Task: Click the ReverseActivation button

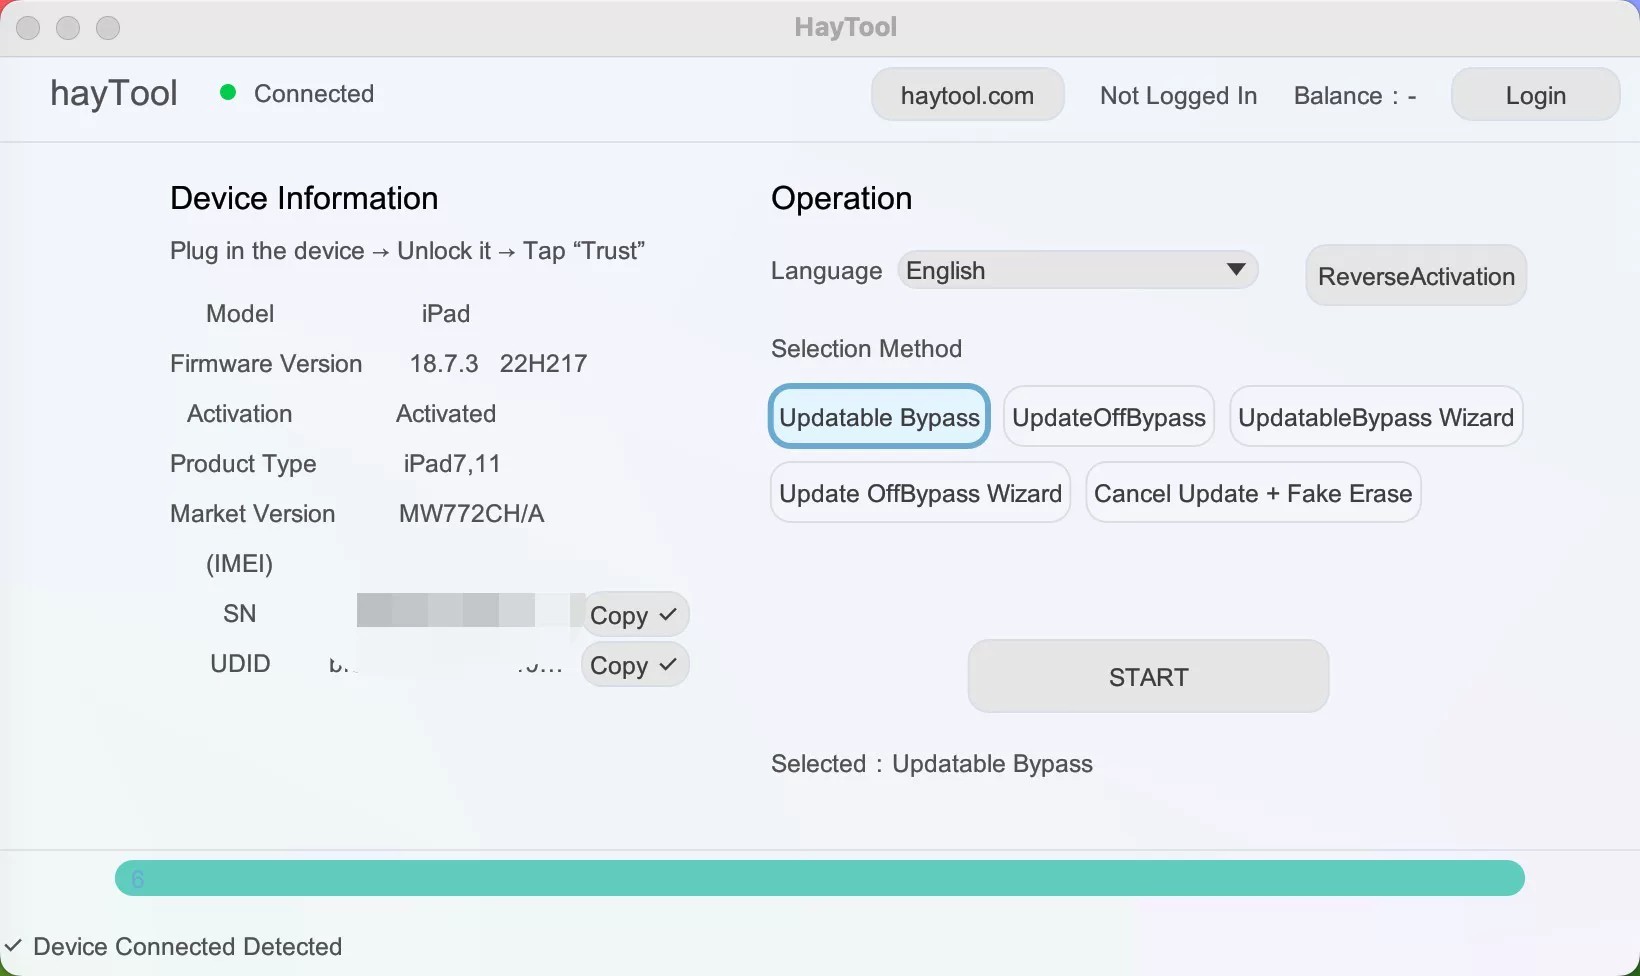Action: 1415,276
